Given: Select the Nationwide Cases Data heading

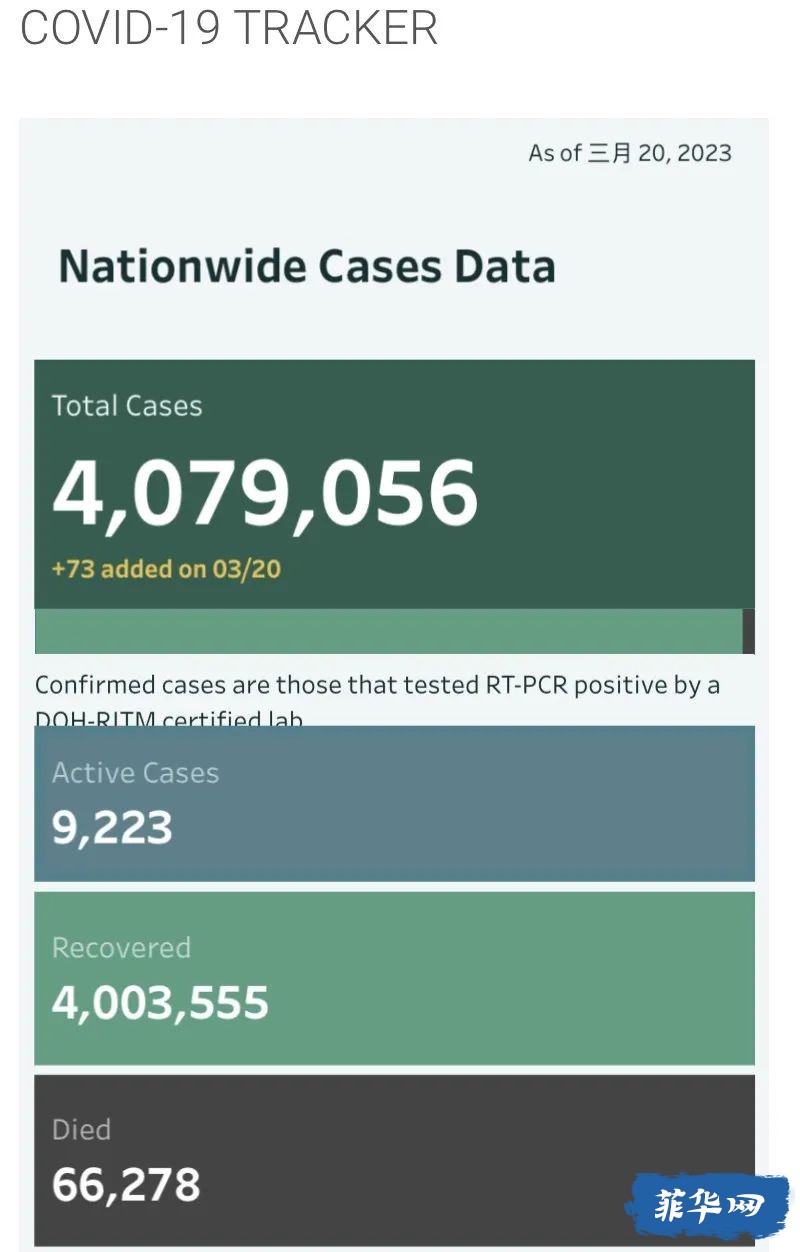Looking at the screenshot, I should click(307, 267).
